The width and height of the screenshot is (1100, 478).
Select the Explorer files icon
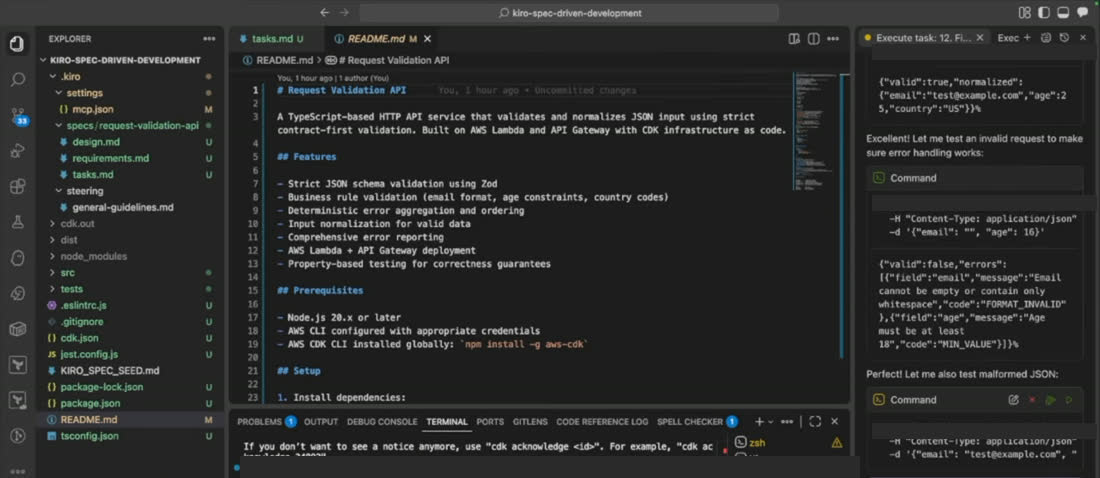pyautogui.click(x=18, y=44)
